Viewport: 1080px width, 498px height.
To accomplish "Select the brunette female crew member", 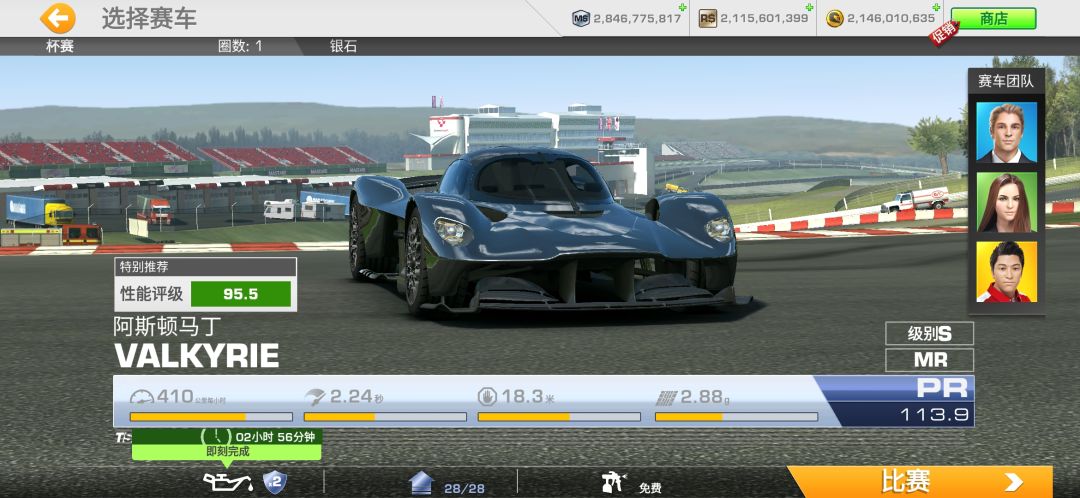I will coord(1006,202).
